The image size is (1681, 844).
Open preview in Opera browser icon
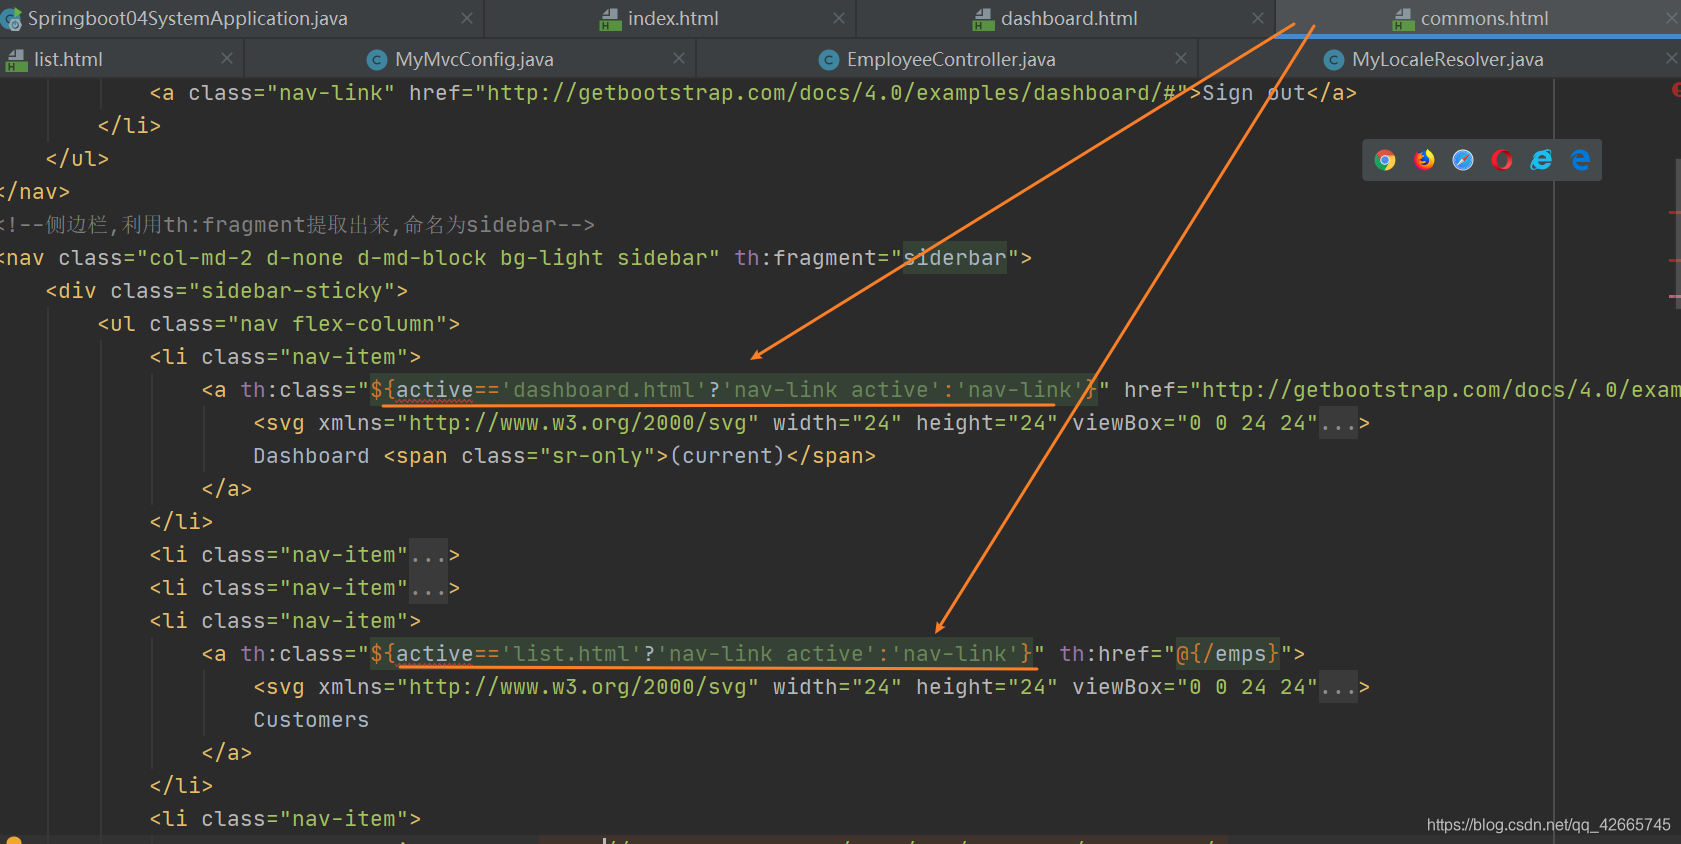click(1502, 160)
